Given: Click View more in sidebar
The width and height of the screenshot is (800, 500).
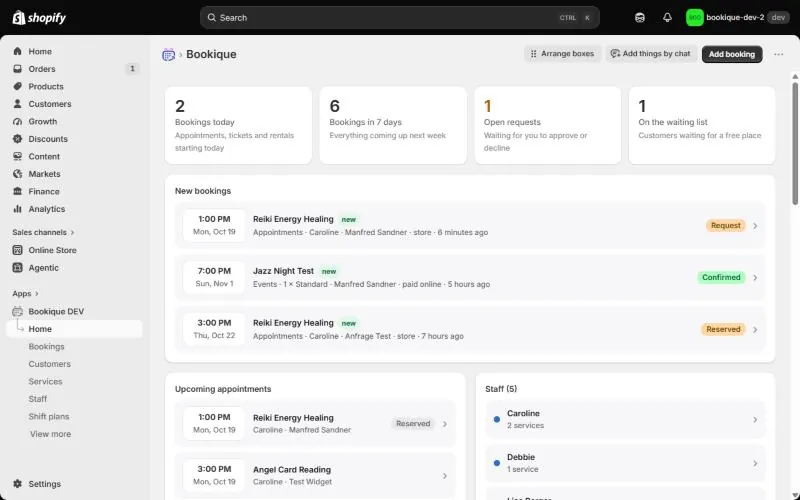Looking at the screenshot, I should click(51, 434).
